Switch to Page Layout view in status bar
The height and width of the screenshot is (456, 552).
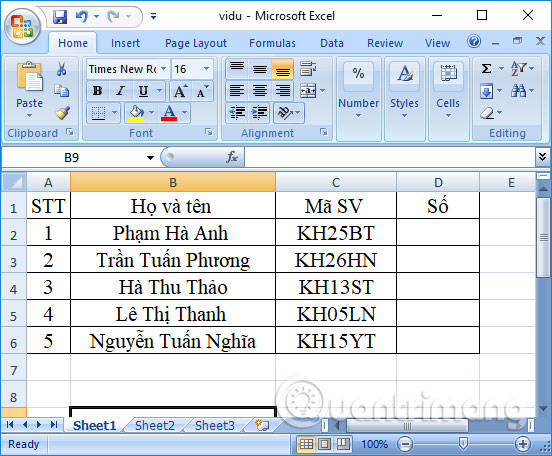point(325,444)
